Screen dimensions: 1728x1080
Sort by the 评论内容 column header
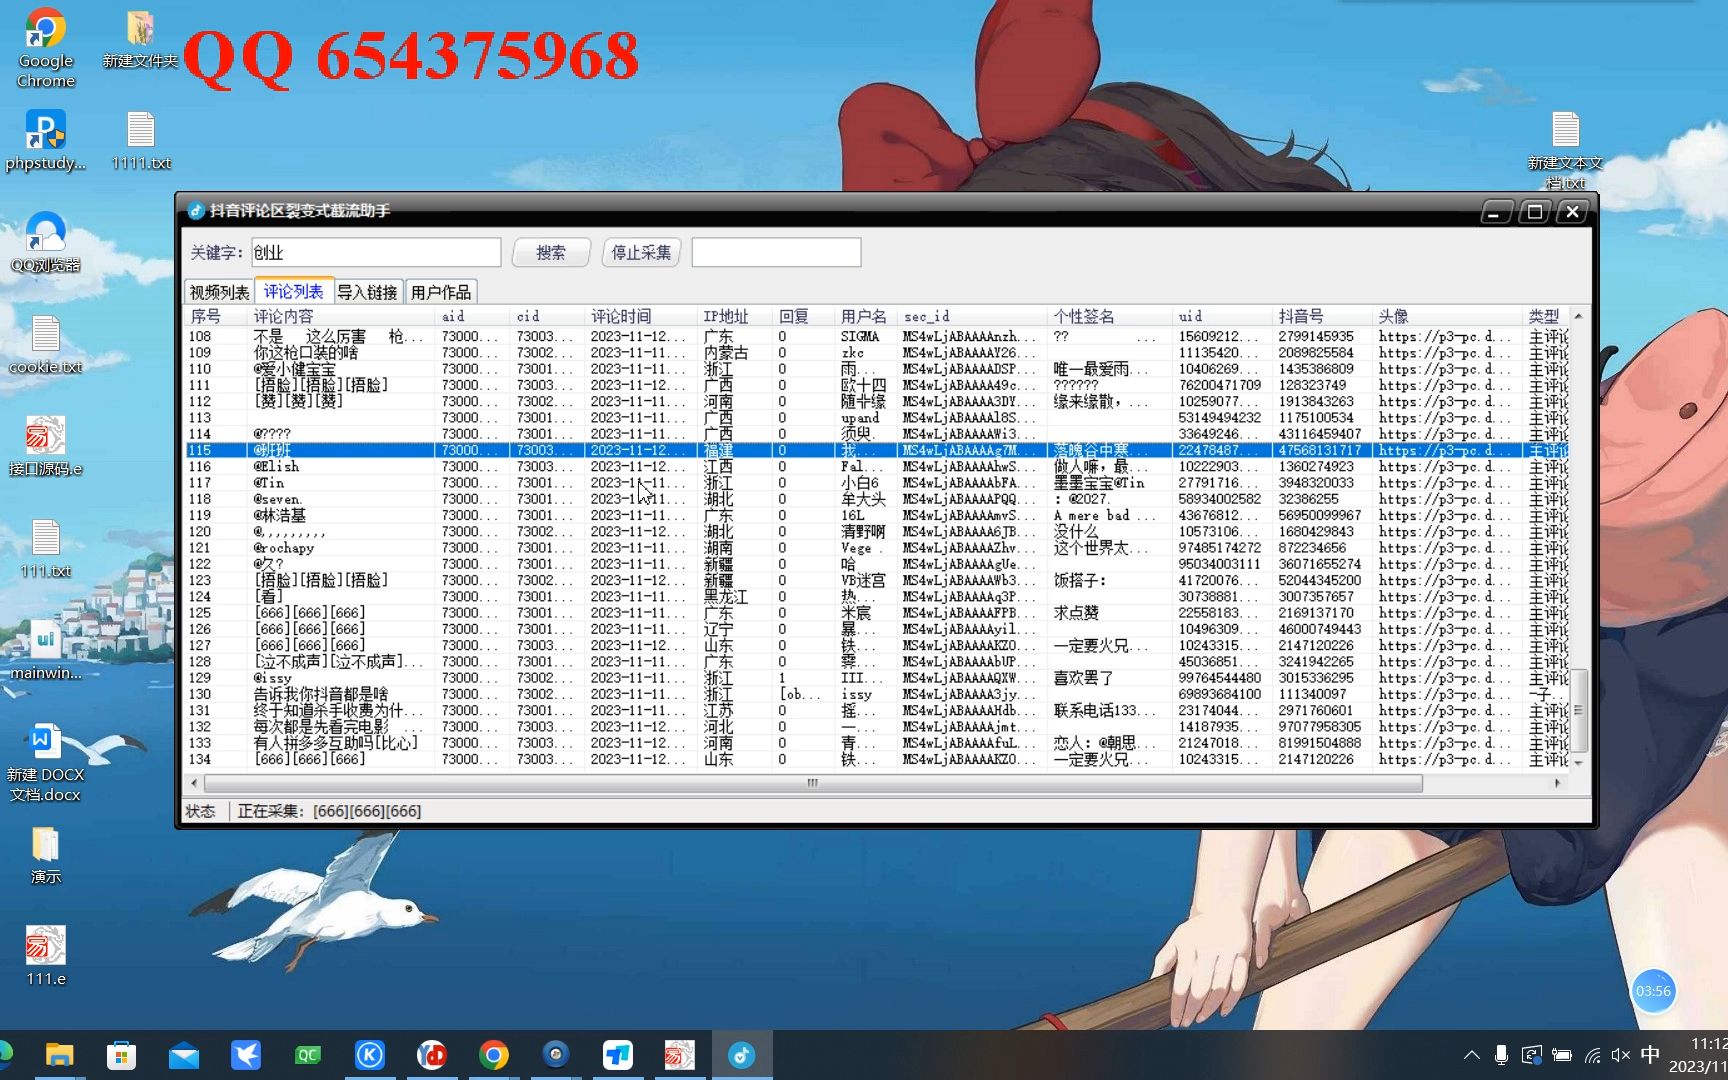(342, 316)
